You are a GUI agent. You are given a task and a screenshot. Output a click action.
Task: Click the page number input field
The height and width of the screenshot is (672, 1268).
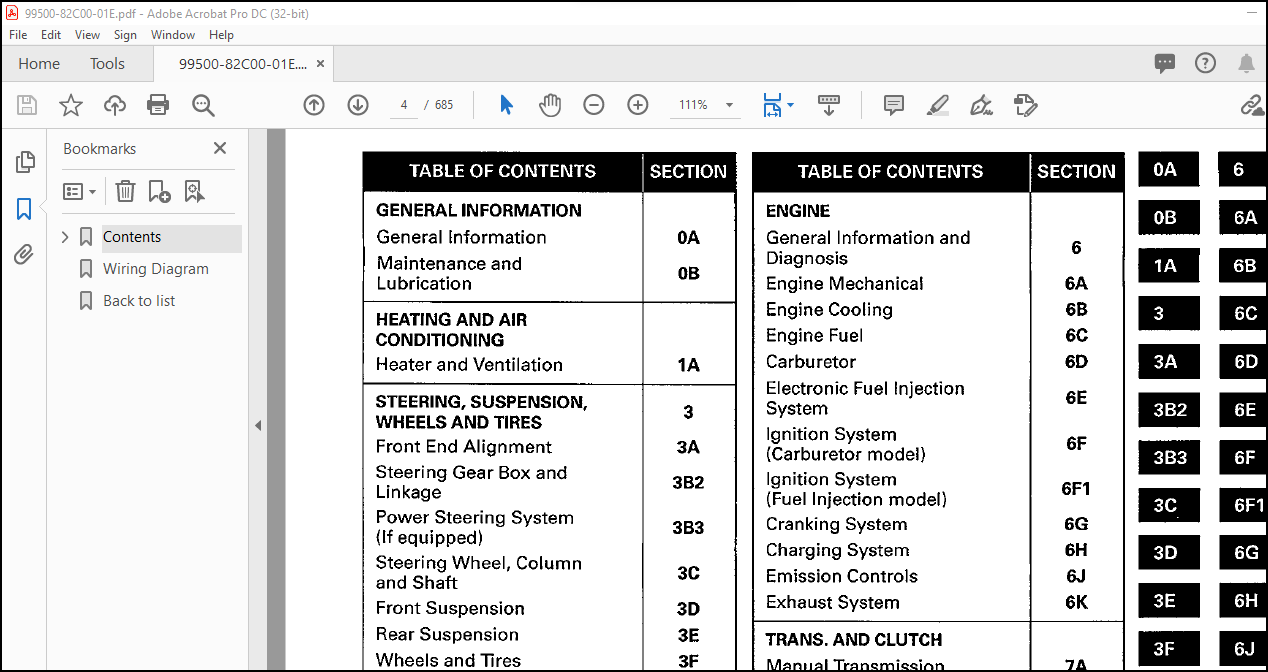click(403, 105)
